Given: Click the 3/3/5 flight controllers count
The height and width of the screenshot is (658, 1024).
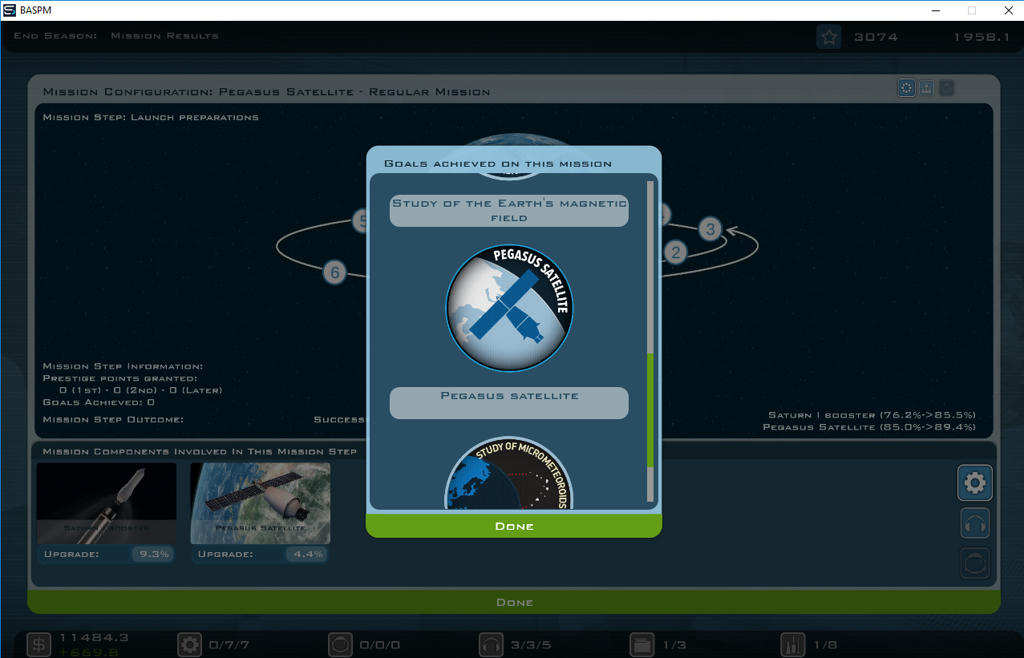Looking at the screenshot, I should click(x=531, y=645).
